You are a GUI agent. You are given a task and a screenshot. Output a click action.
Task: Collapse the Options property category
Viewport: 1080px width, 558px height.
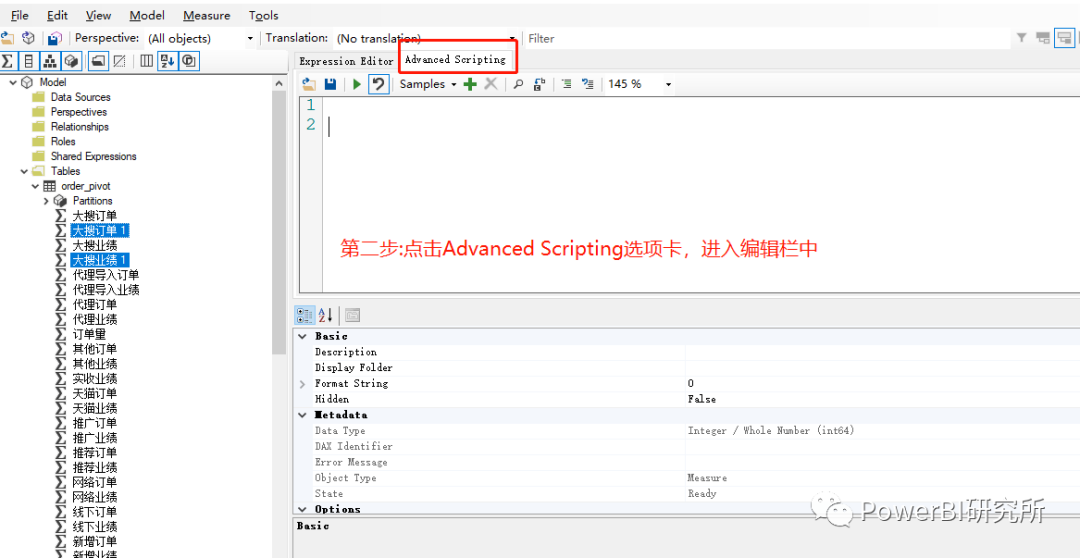tap(303, 509)
